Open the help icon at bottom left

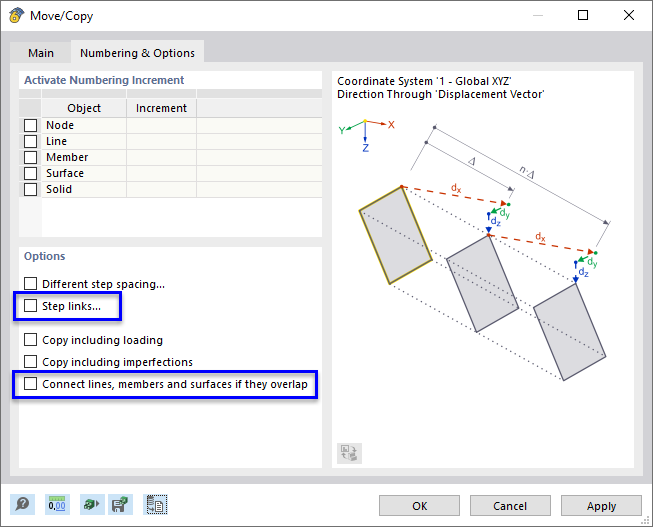(22, 505)
